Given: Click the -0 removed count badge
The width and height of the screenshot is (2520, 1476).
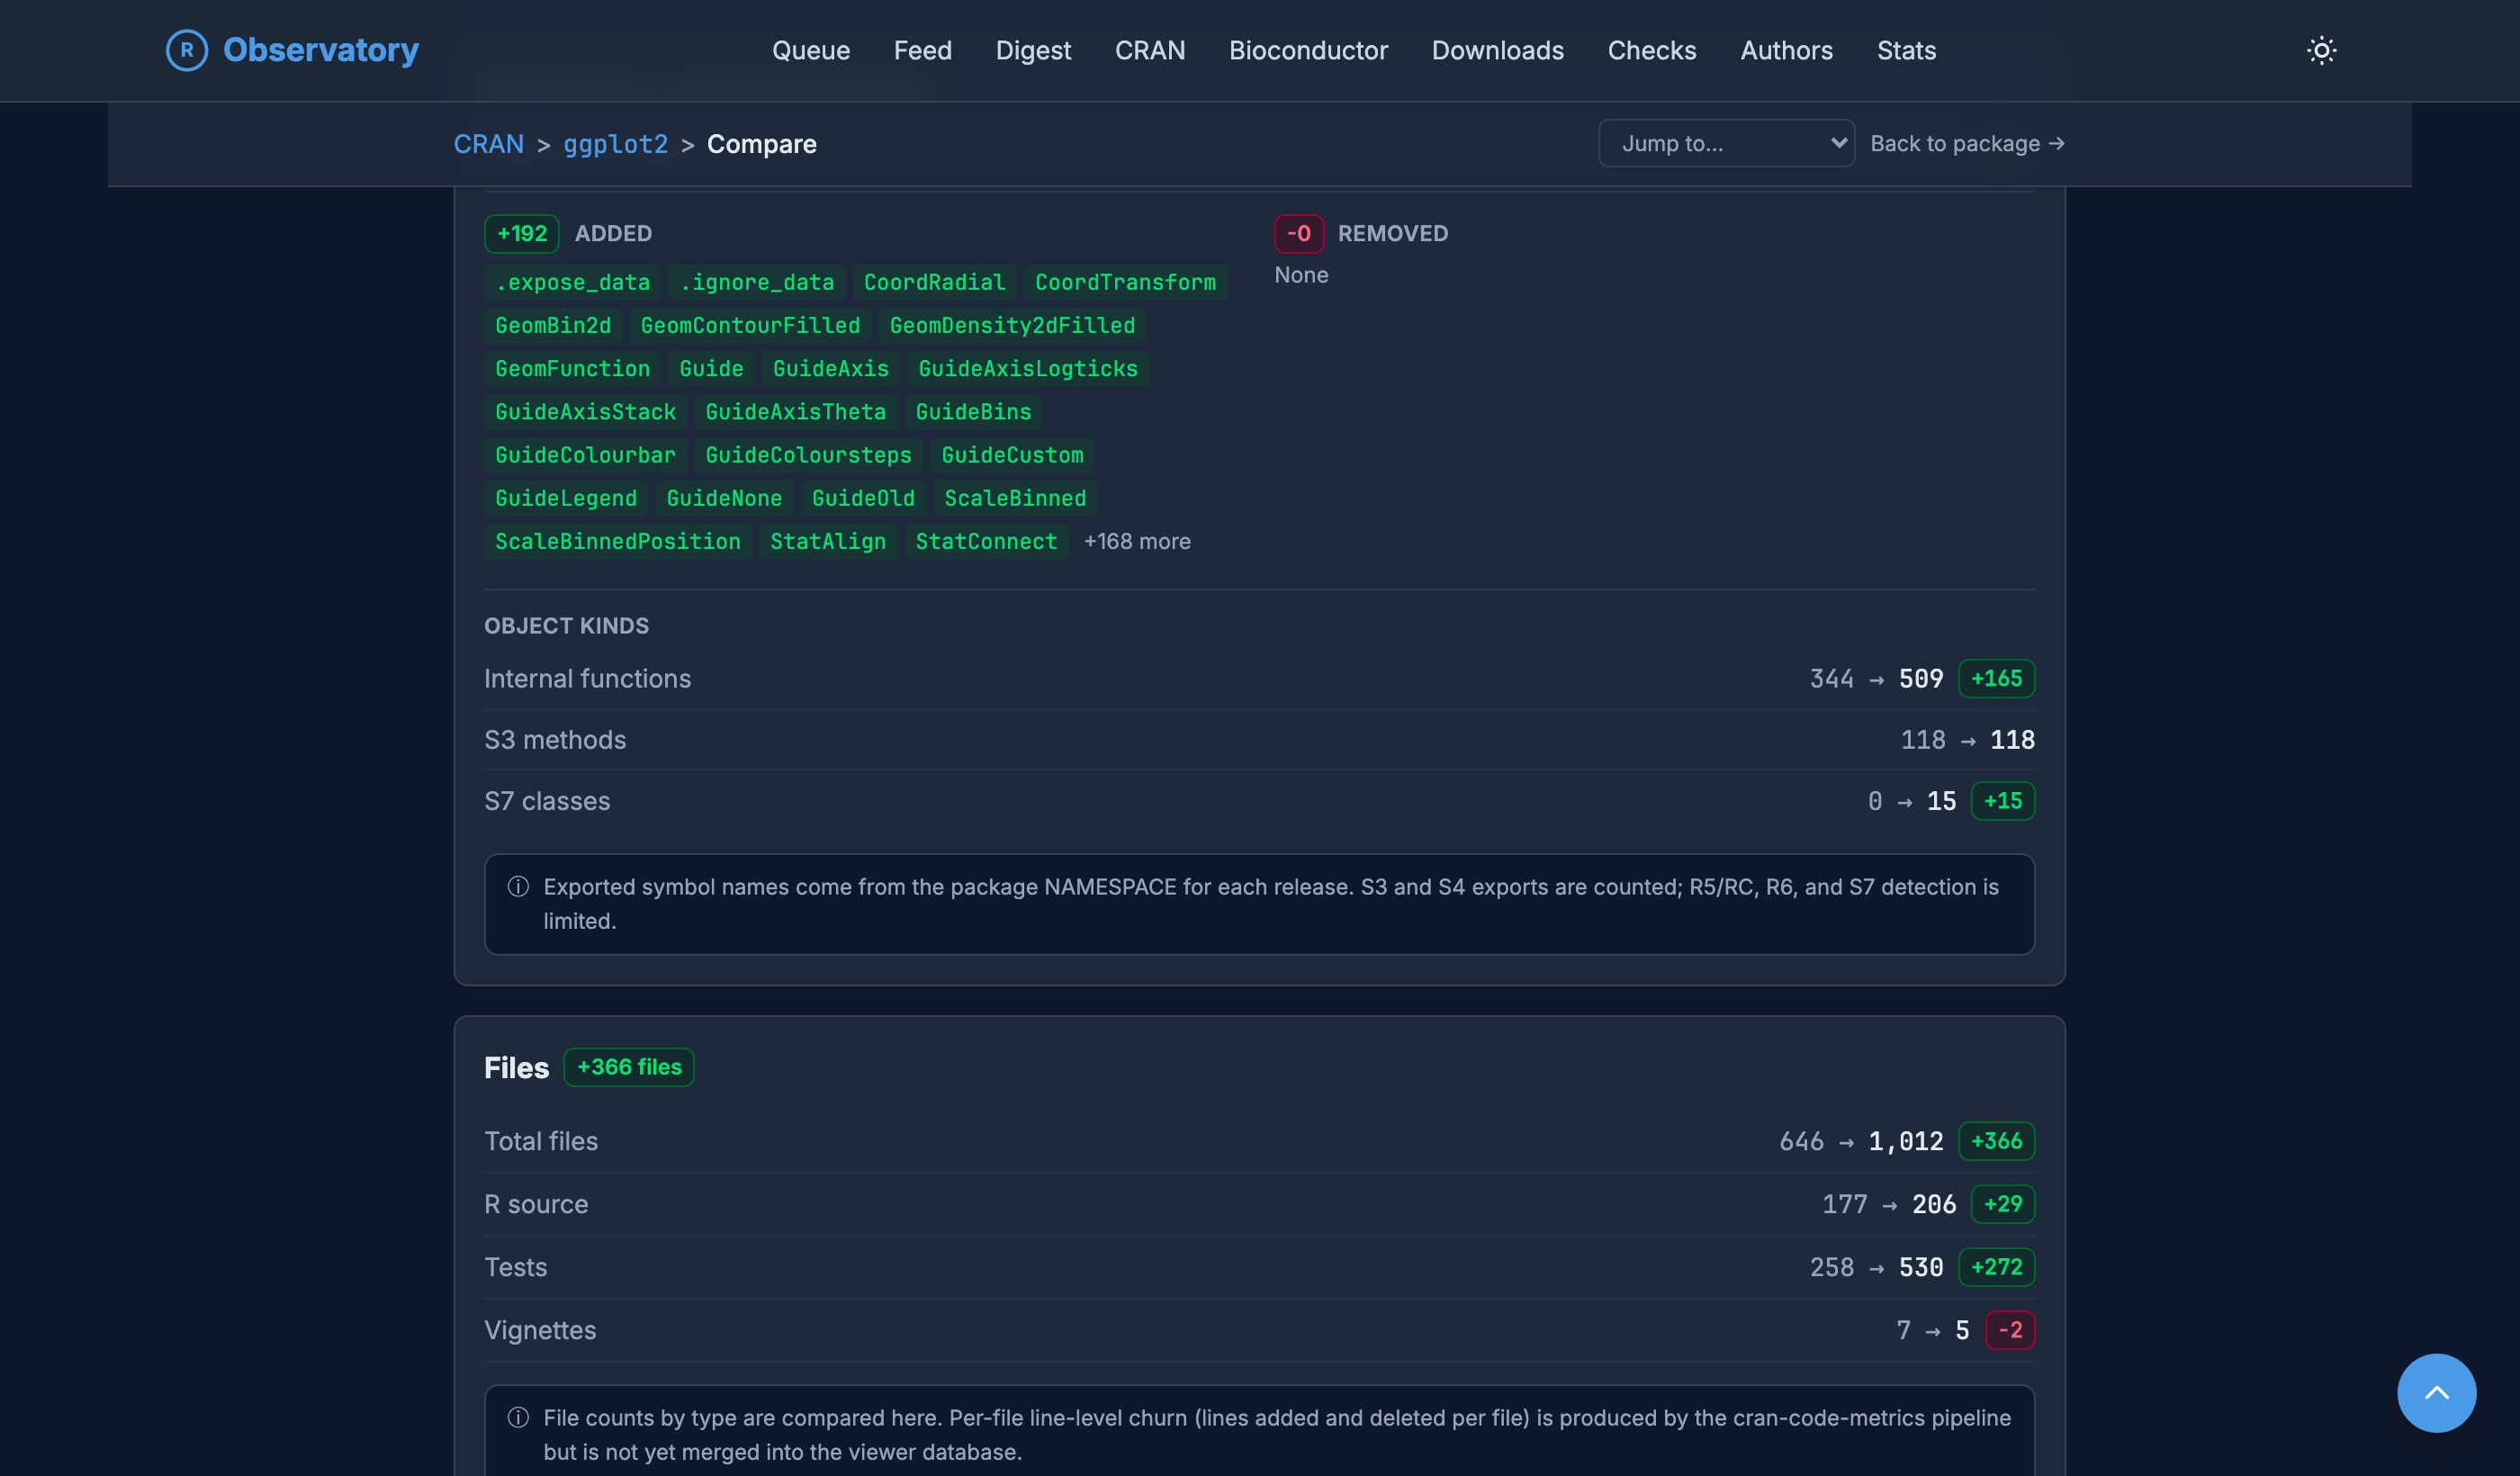Looking at the screenshot, I should point(1298,233).
